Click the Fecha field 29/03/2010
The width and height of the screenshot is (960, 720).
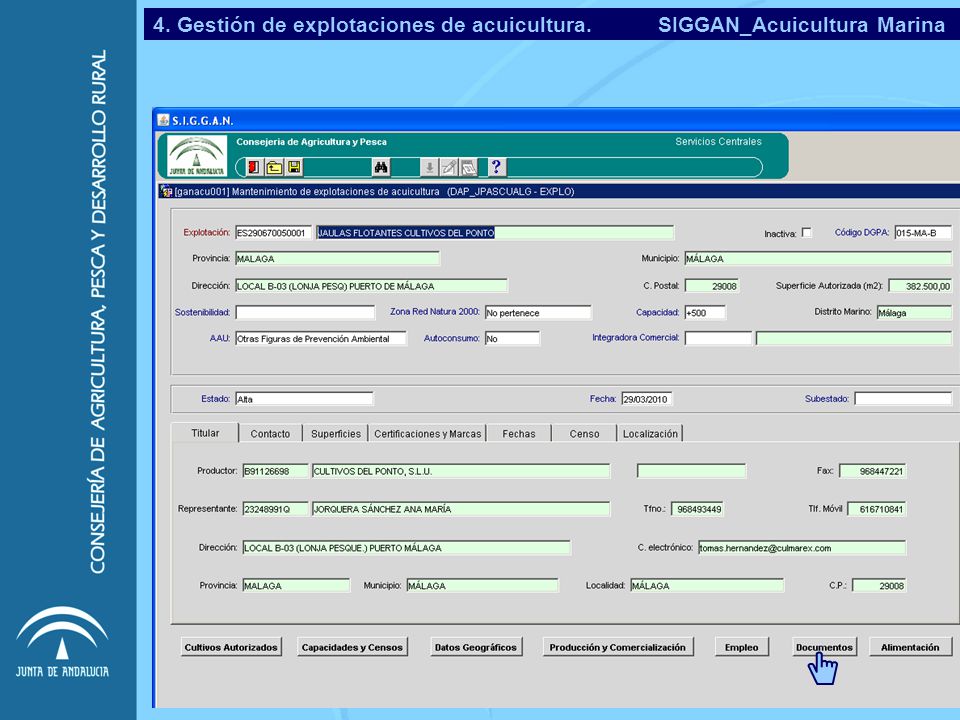(x=647, y=399)
